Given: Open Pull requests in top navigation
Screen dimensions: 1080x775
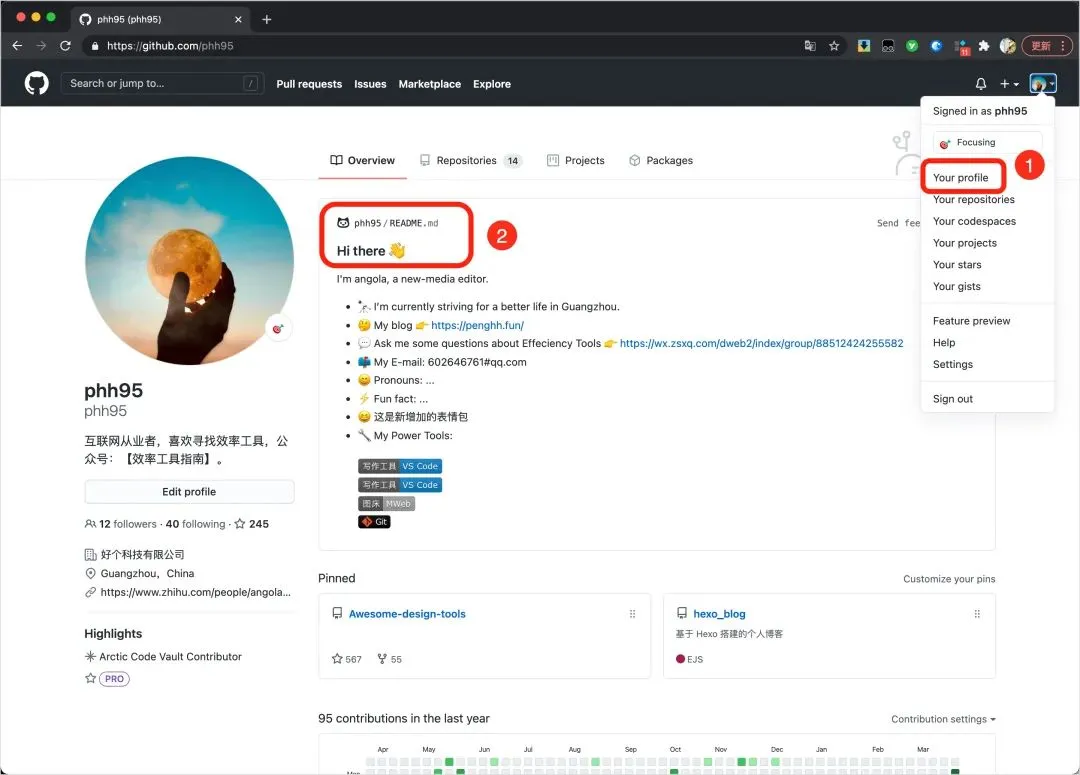Looking at the screenshot, I should click(309, 84).
